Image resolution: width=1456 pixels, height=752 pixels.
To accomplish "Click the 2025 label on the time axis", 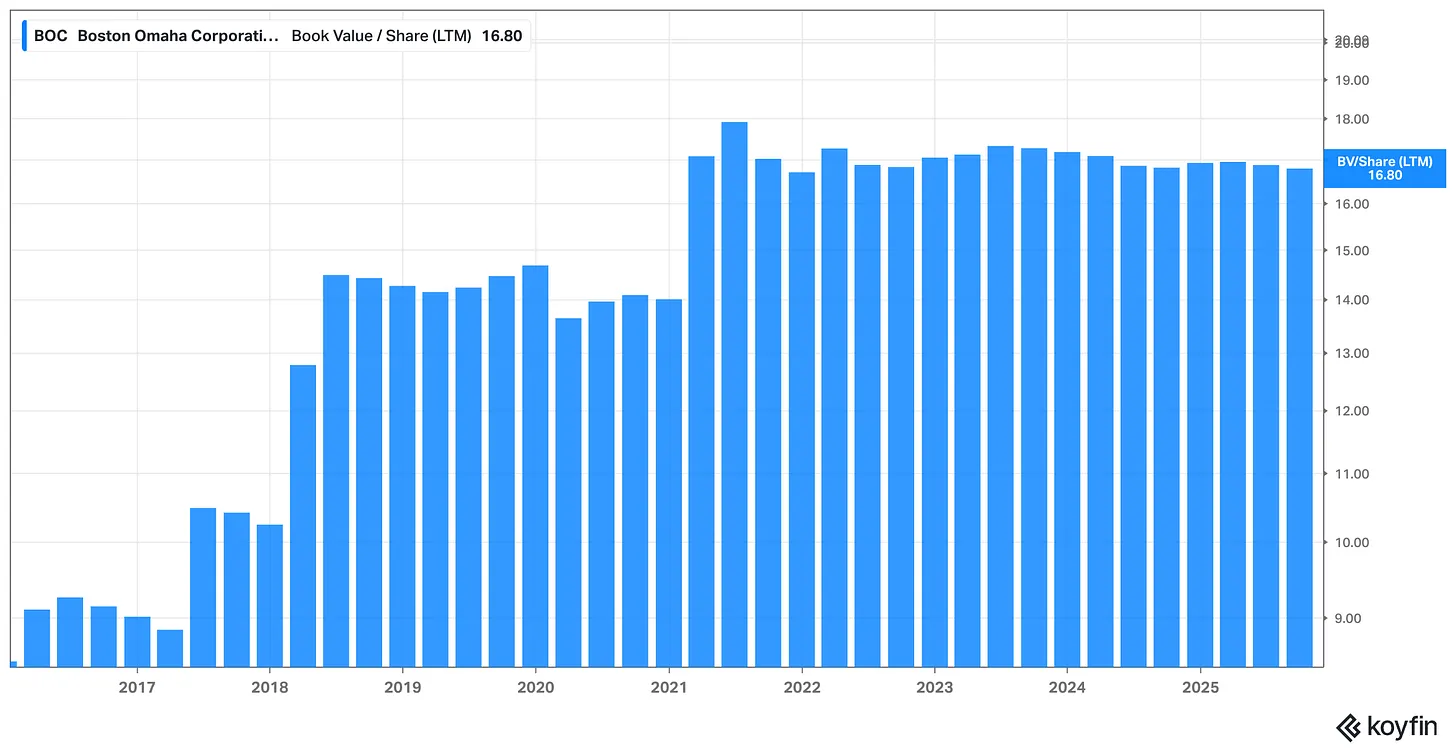I will (1200, 688).
